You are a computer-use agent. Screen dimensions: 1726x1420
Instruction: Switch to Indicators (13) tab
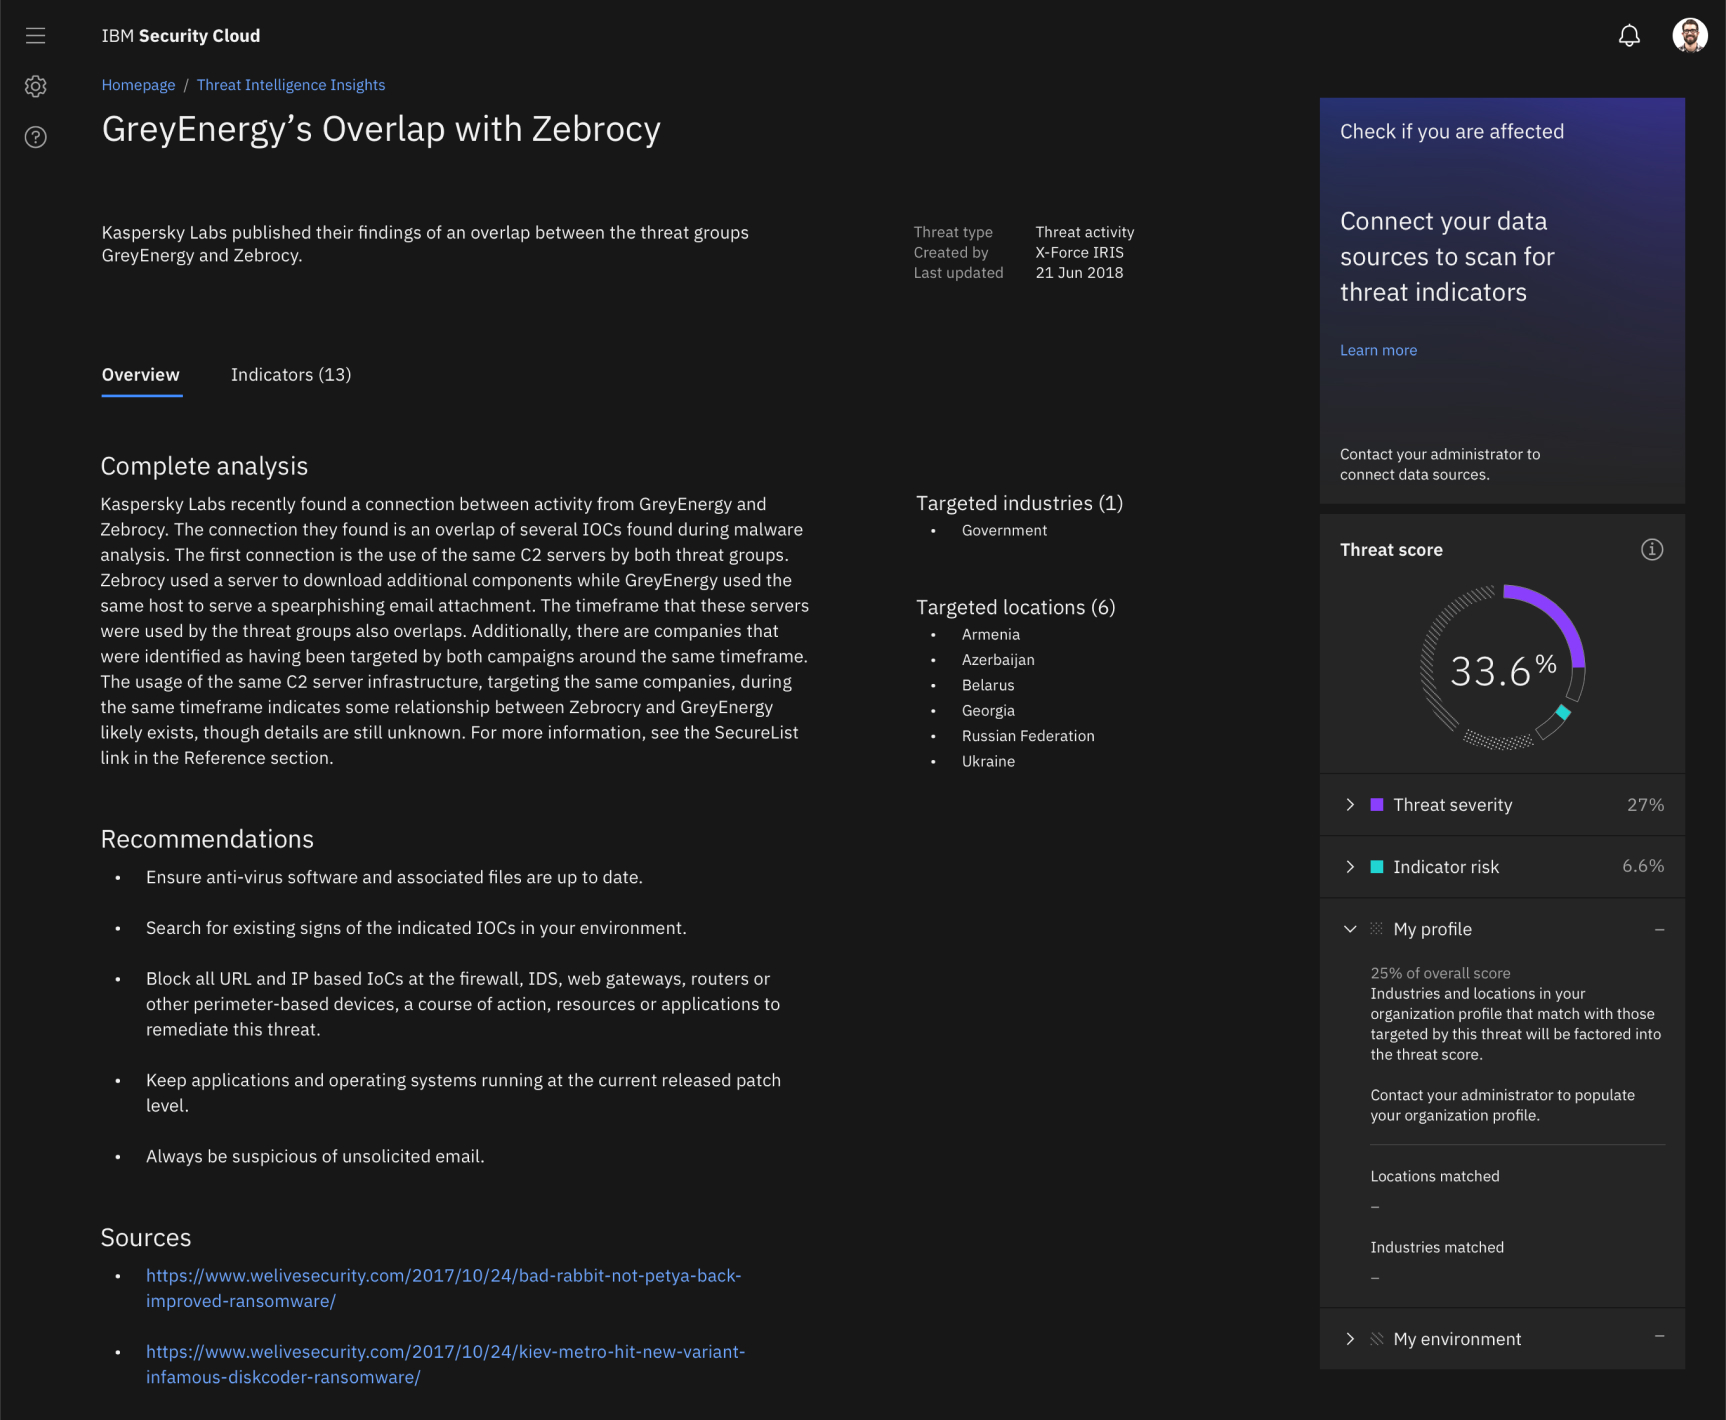point(291,375)
